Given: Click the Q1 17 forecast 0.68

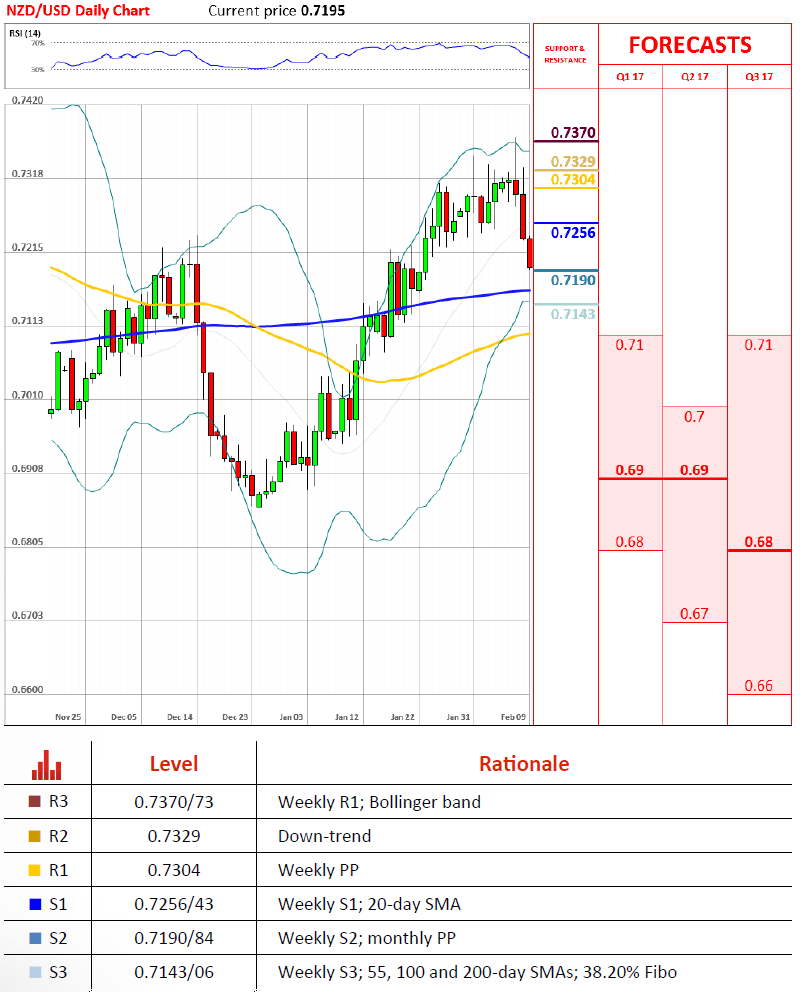Looking at the screenshot, I should (630, 542).
